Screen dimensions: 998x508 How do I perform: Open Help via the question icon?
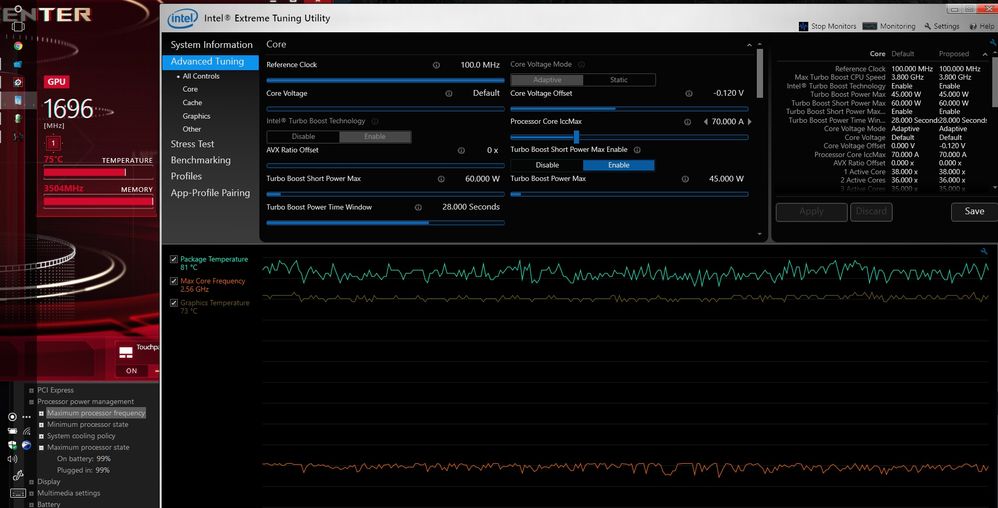click(x=973, y=26)
